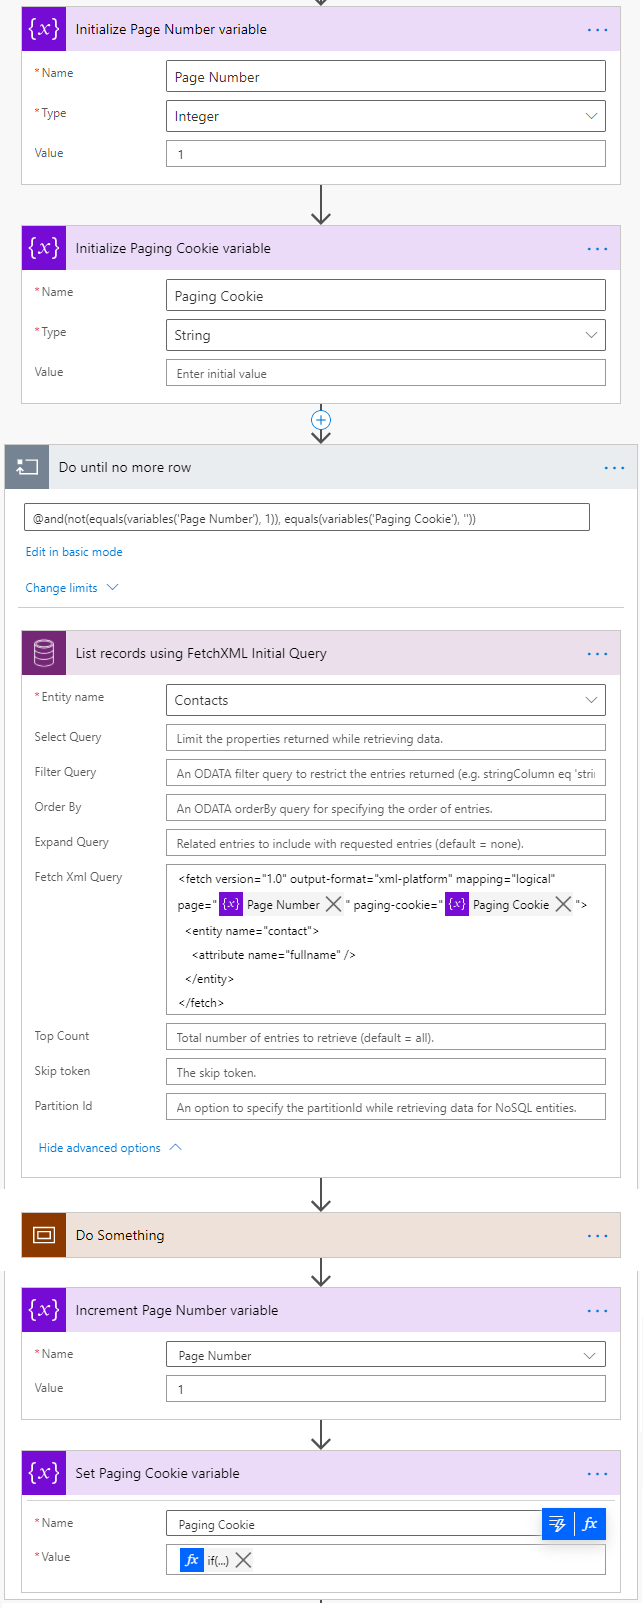Image resolution: width=644 pixels, height=1608 pixels.
Task: Click Hide advanced options link
Action: pyautogui.click(x=110, y=1148)
